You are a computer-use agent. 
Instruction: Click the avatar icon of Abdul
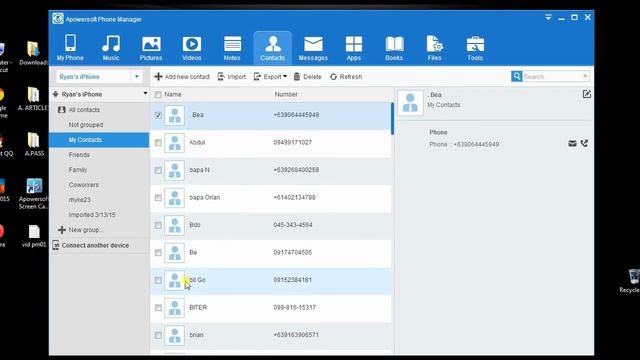coord(175,143)
